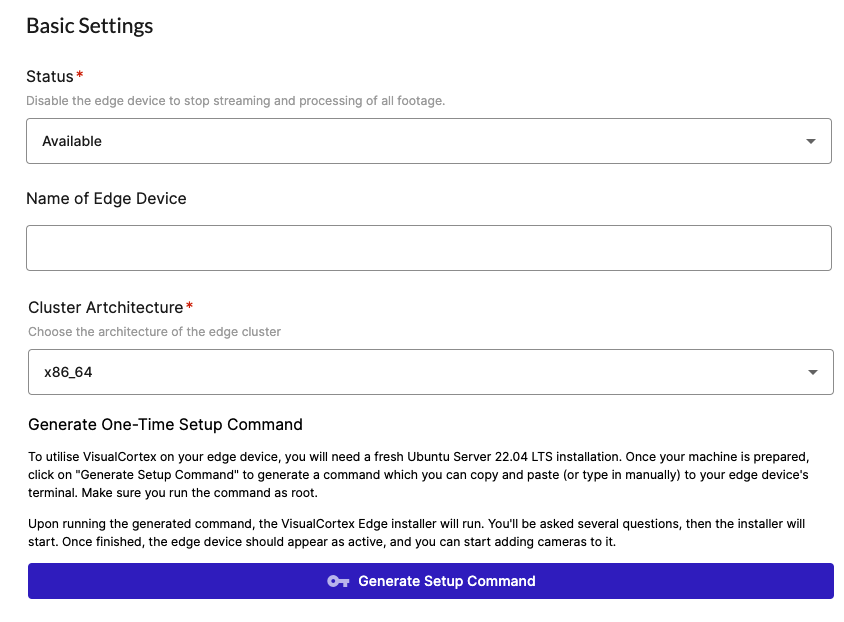Click the Cluster Artchitecture label
Image resolution: width=844 pixels, height=622 pixels.
click(x=106, y=307)
